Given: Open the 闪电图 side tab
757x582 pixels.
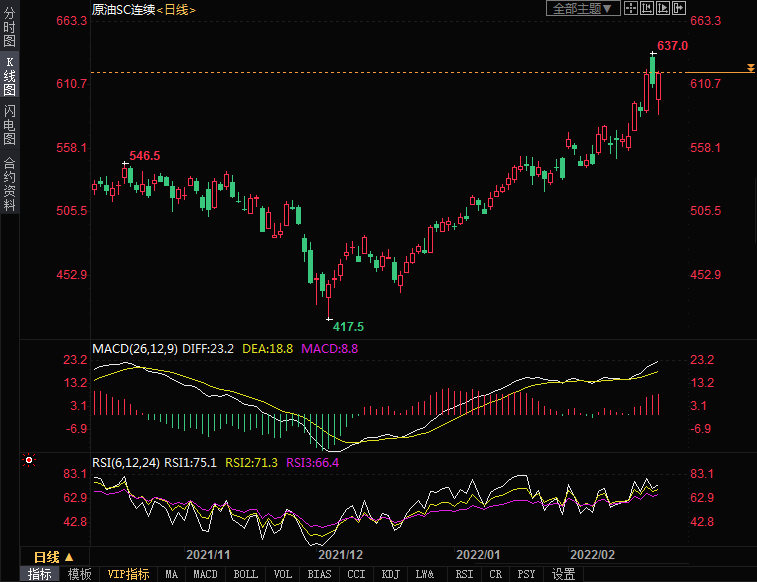Looking at the screenshot, I should click(x=9, y=124).
